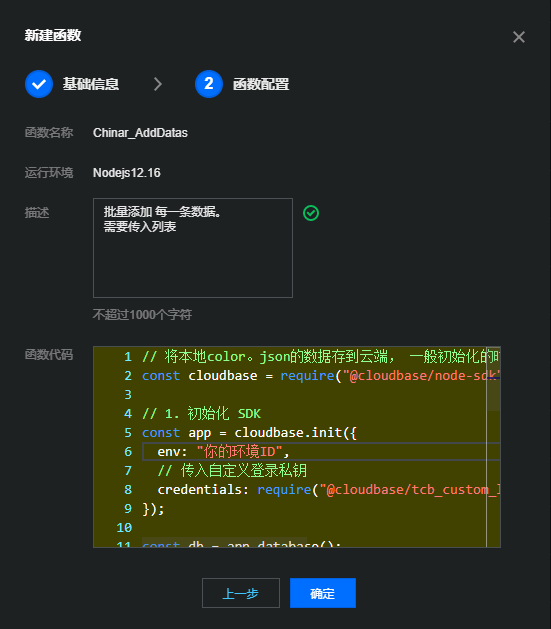The height and width of the screenshot is (629, 551).
Task: Go to the 基础信息 step label
Action: click(91, 84)
